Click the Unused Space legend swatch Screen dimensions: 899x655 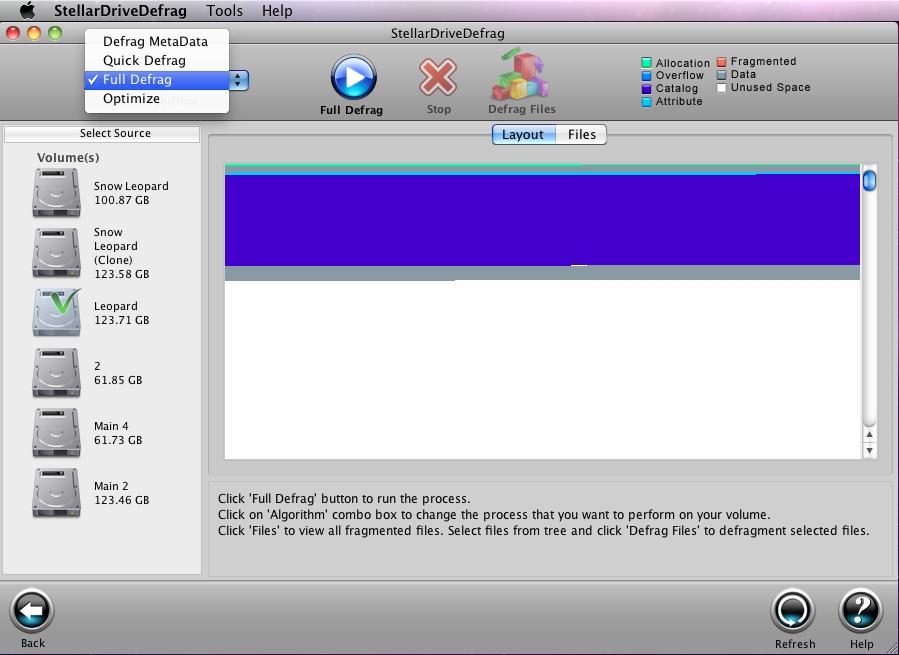(721, 88)
